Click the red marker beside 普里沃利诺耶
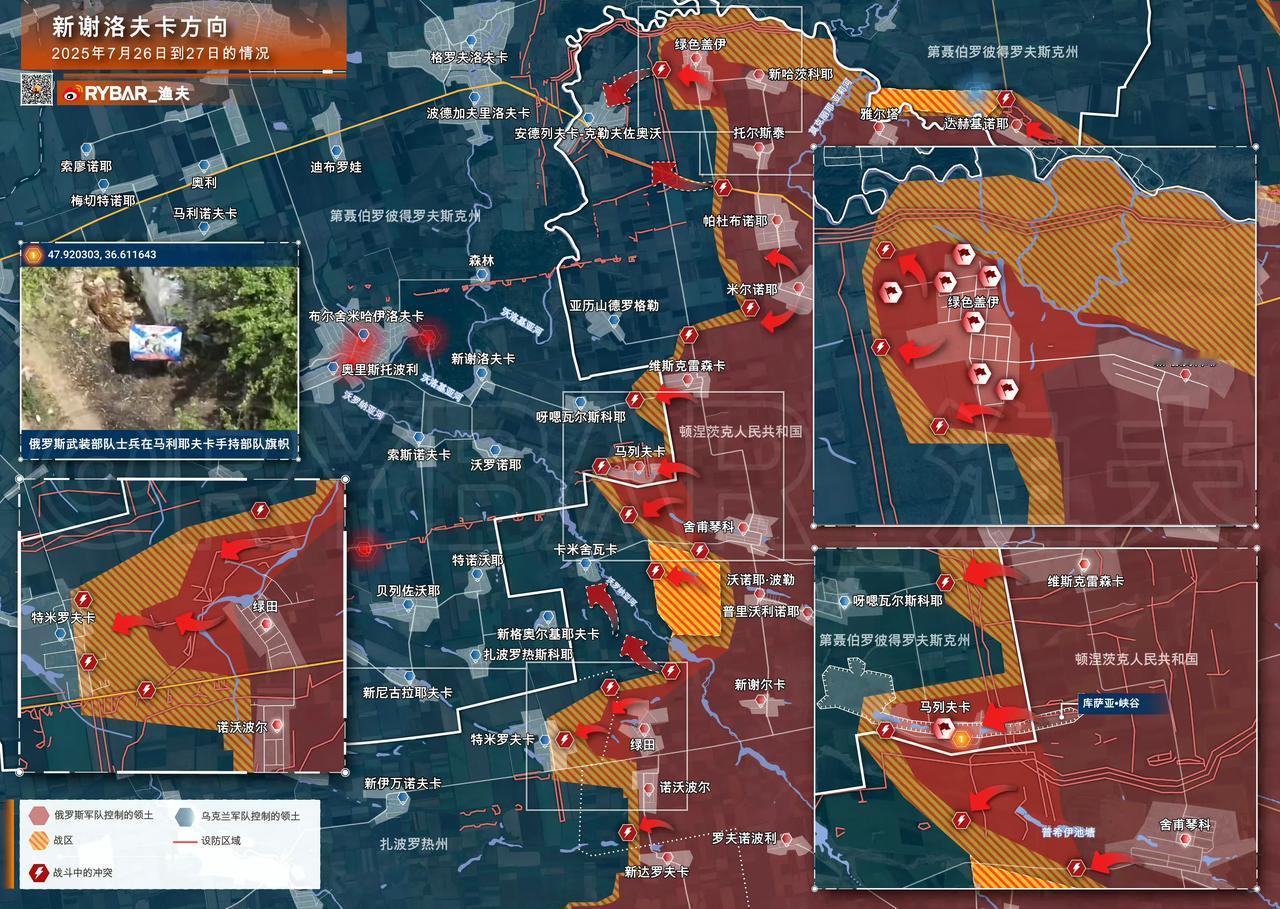 pyautogui.click(x=807, y=611)
